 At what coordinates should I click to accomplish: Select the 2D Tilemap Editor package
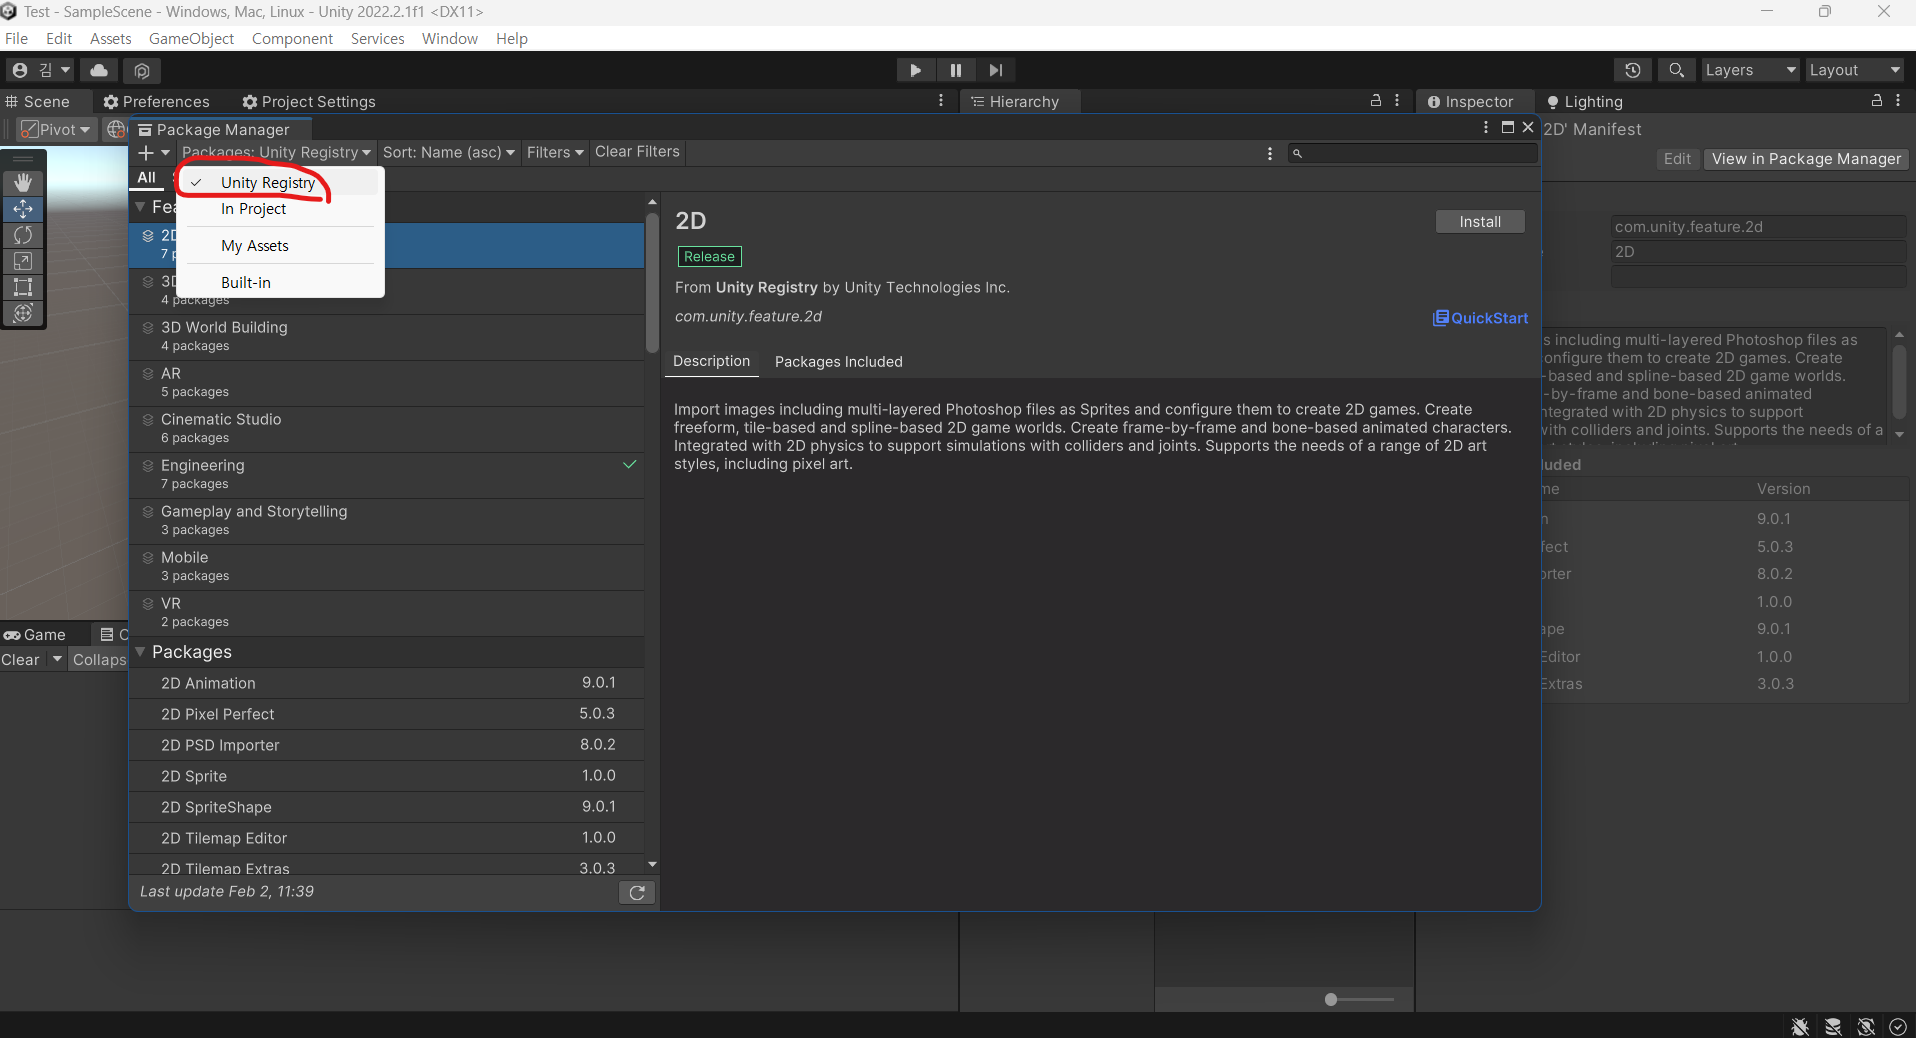[x=387, y=838]
